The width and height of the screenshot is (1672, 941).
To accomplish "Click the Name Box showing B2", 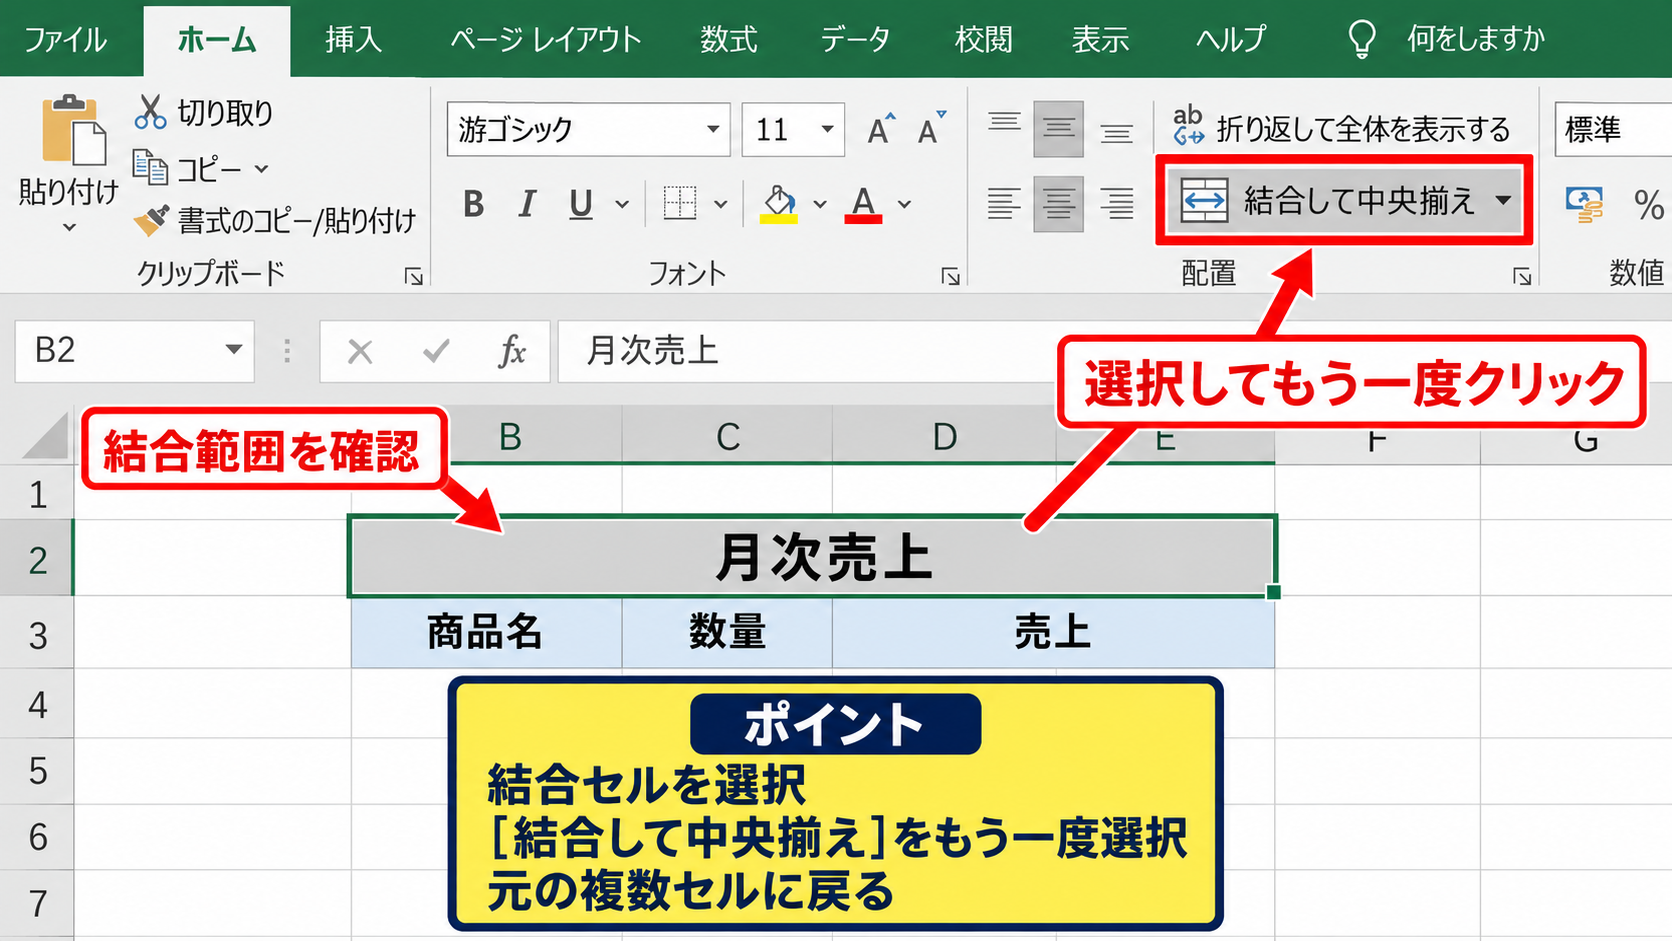I will [x=135, y=350].
